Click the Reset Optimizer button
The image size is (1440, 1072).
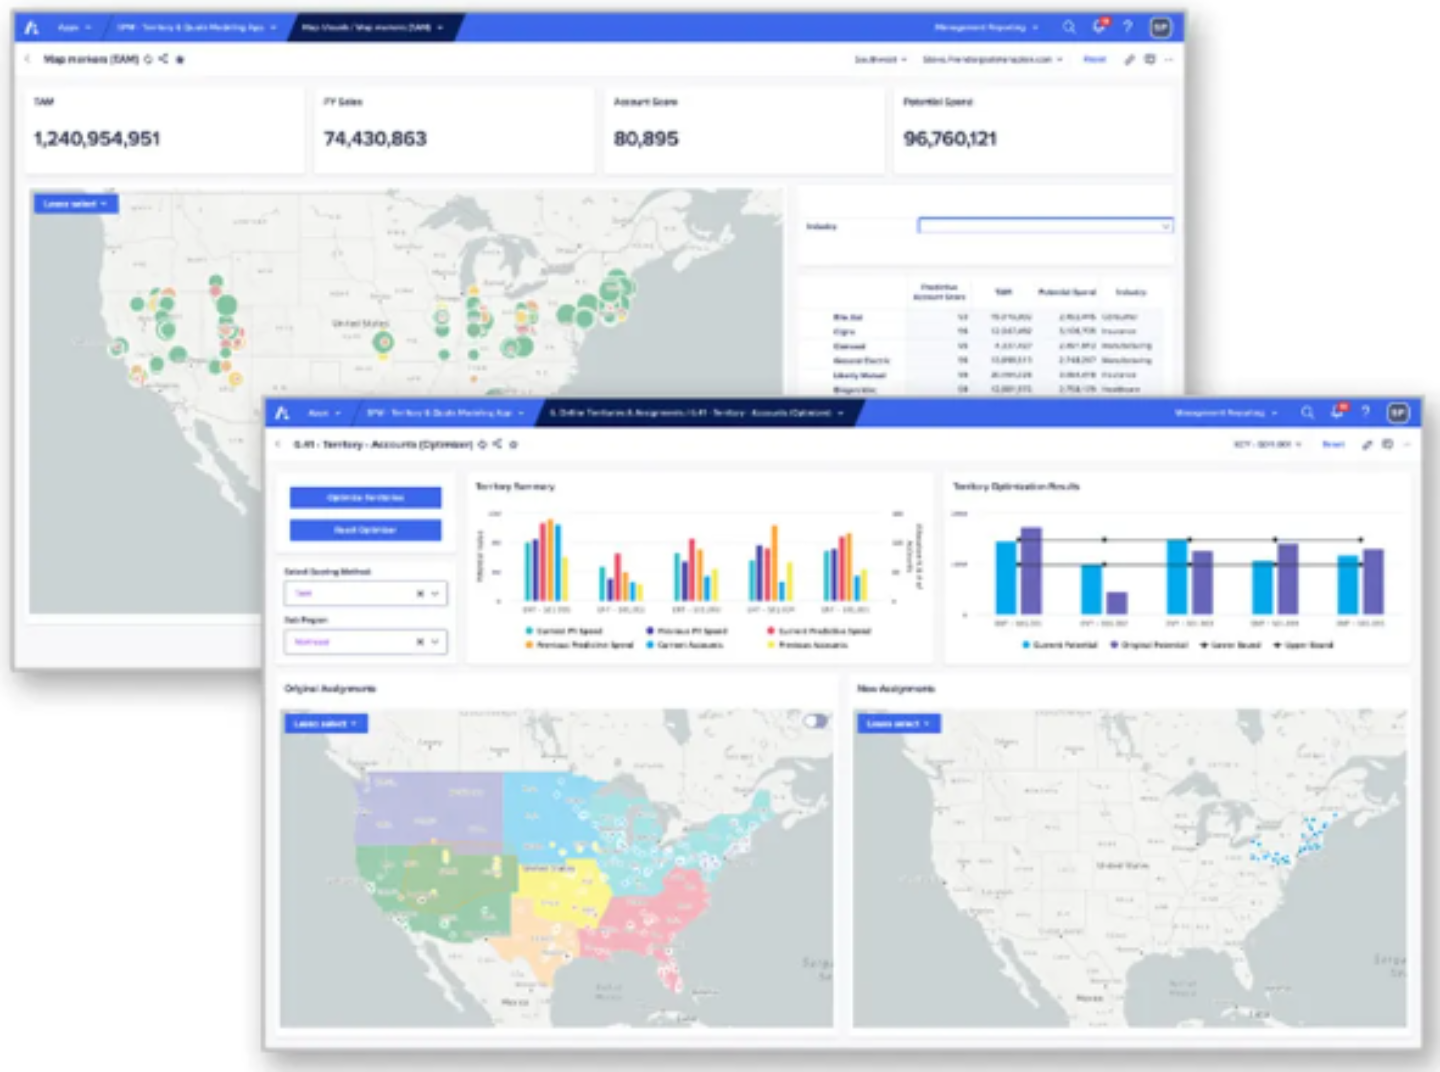365,530
